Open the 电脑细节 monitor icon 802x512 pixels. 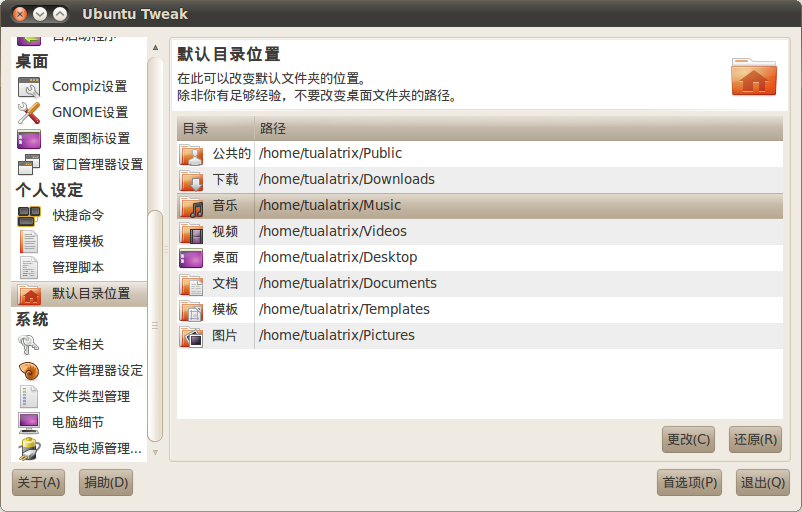(x=29, y=423)
